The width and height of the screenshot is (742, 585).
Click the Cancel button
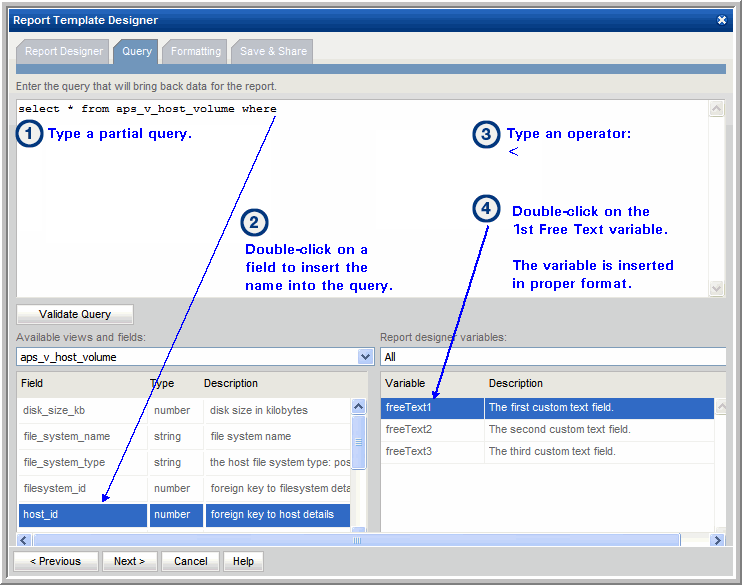tap(190, 561)
